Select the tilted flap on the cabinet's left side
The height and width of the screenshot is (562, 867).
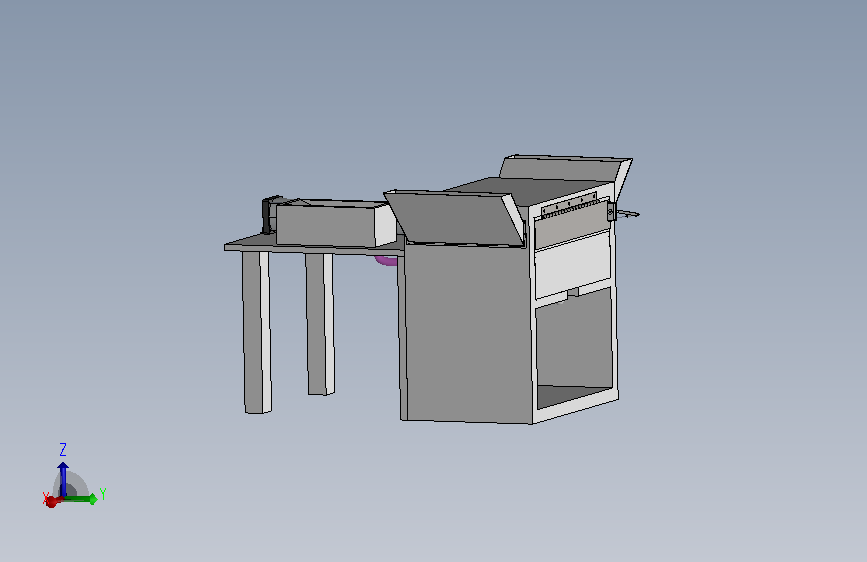tap(456, 218)
